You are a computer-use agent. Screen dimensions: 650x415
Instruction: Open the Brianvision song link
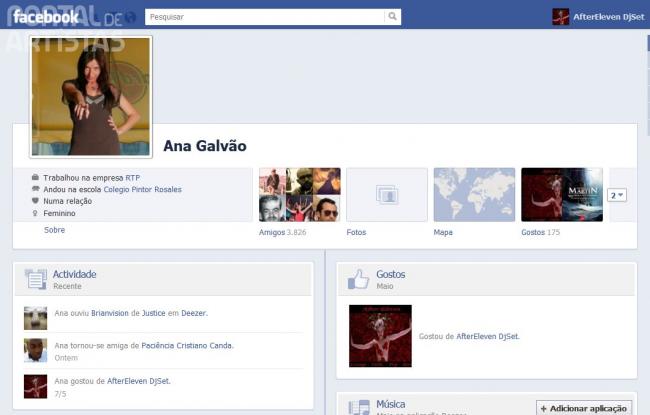(x=110, y=313)
